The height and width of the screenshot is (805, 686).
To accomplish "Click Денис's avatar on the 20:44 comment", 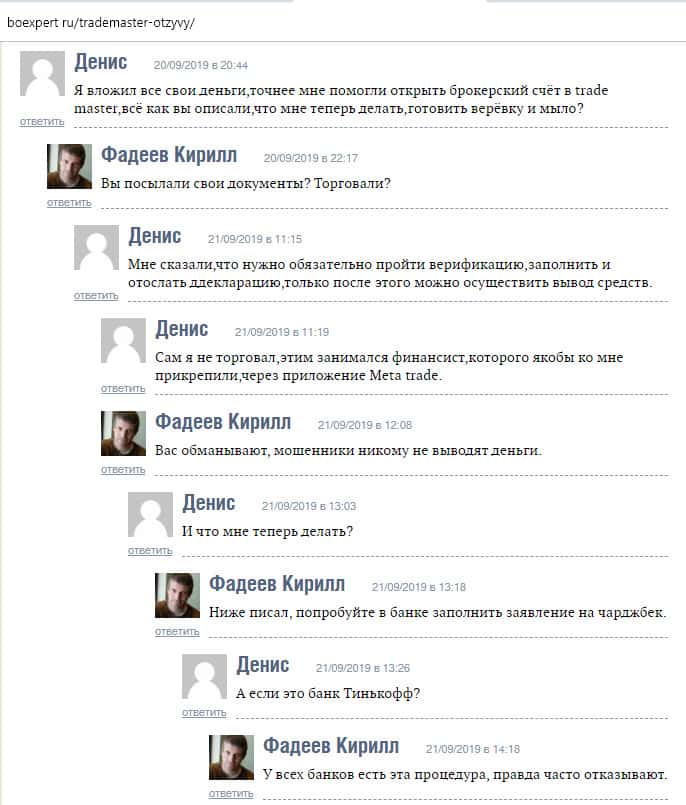I will pyautogui.click(x=42, y=73).
